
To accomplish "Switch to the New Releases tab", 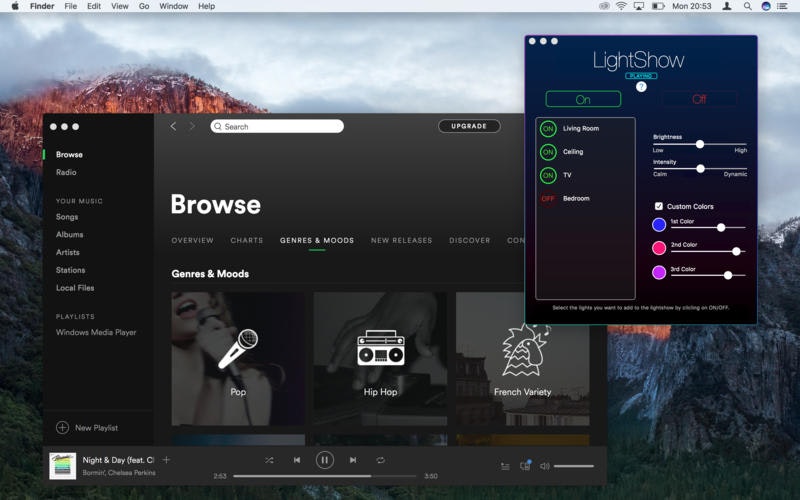I will (x=402, y=240).
